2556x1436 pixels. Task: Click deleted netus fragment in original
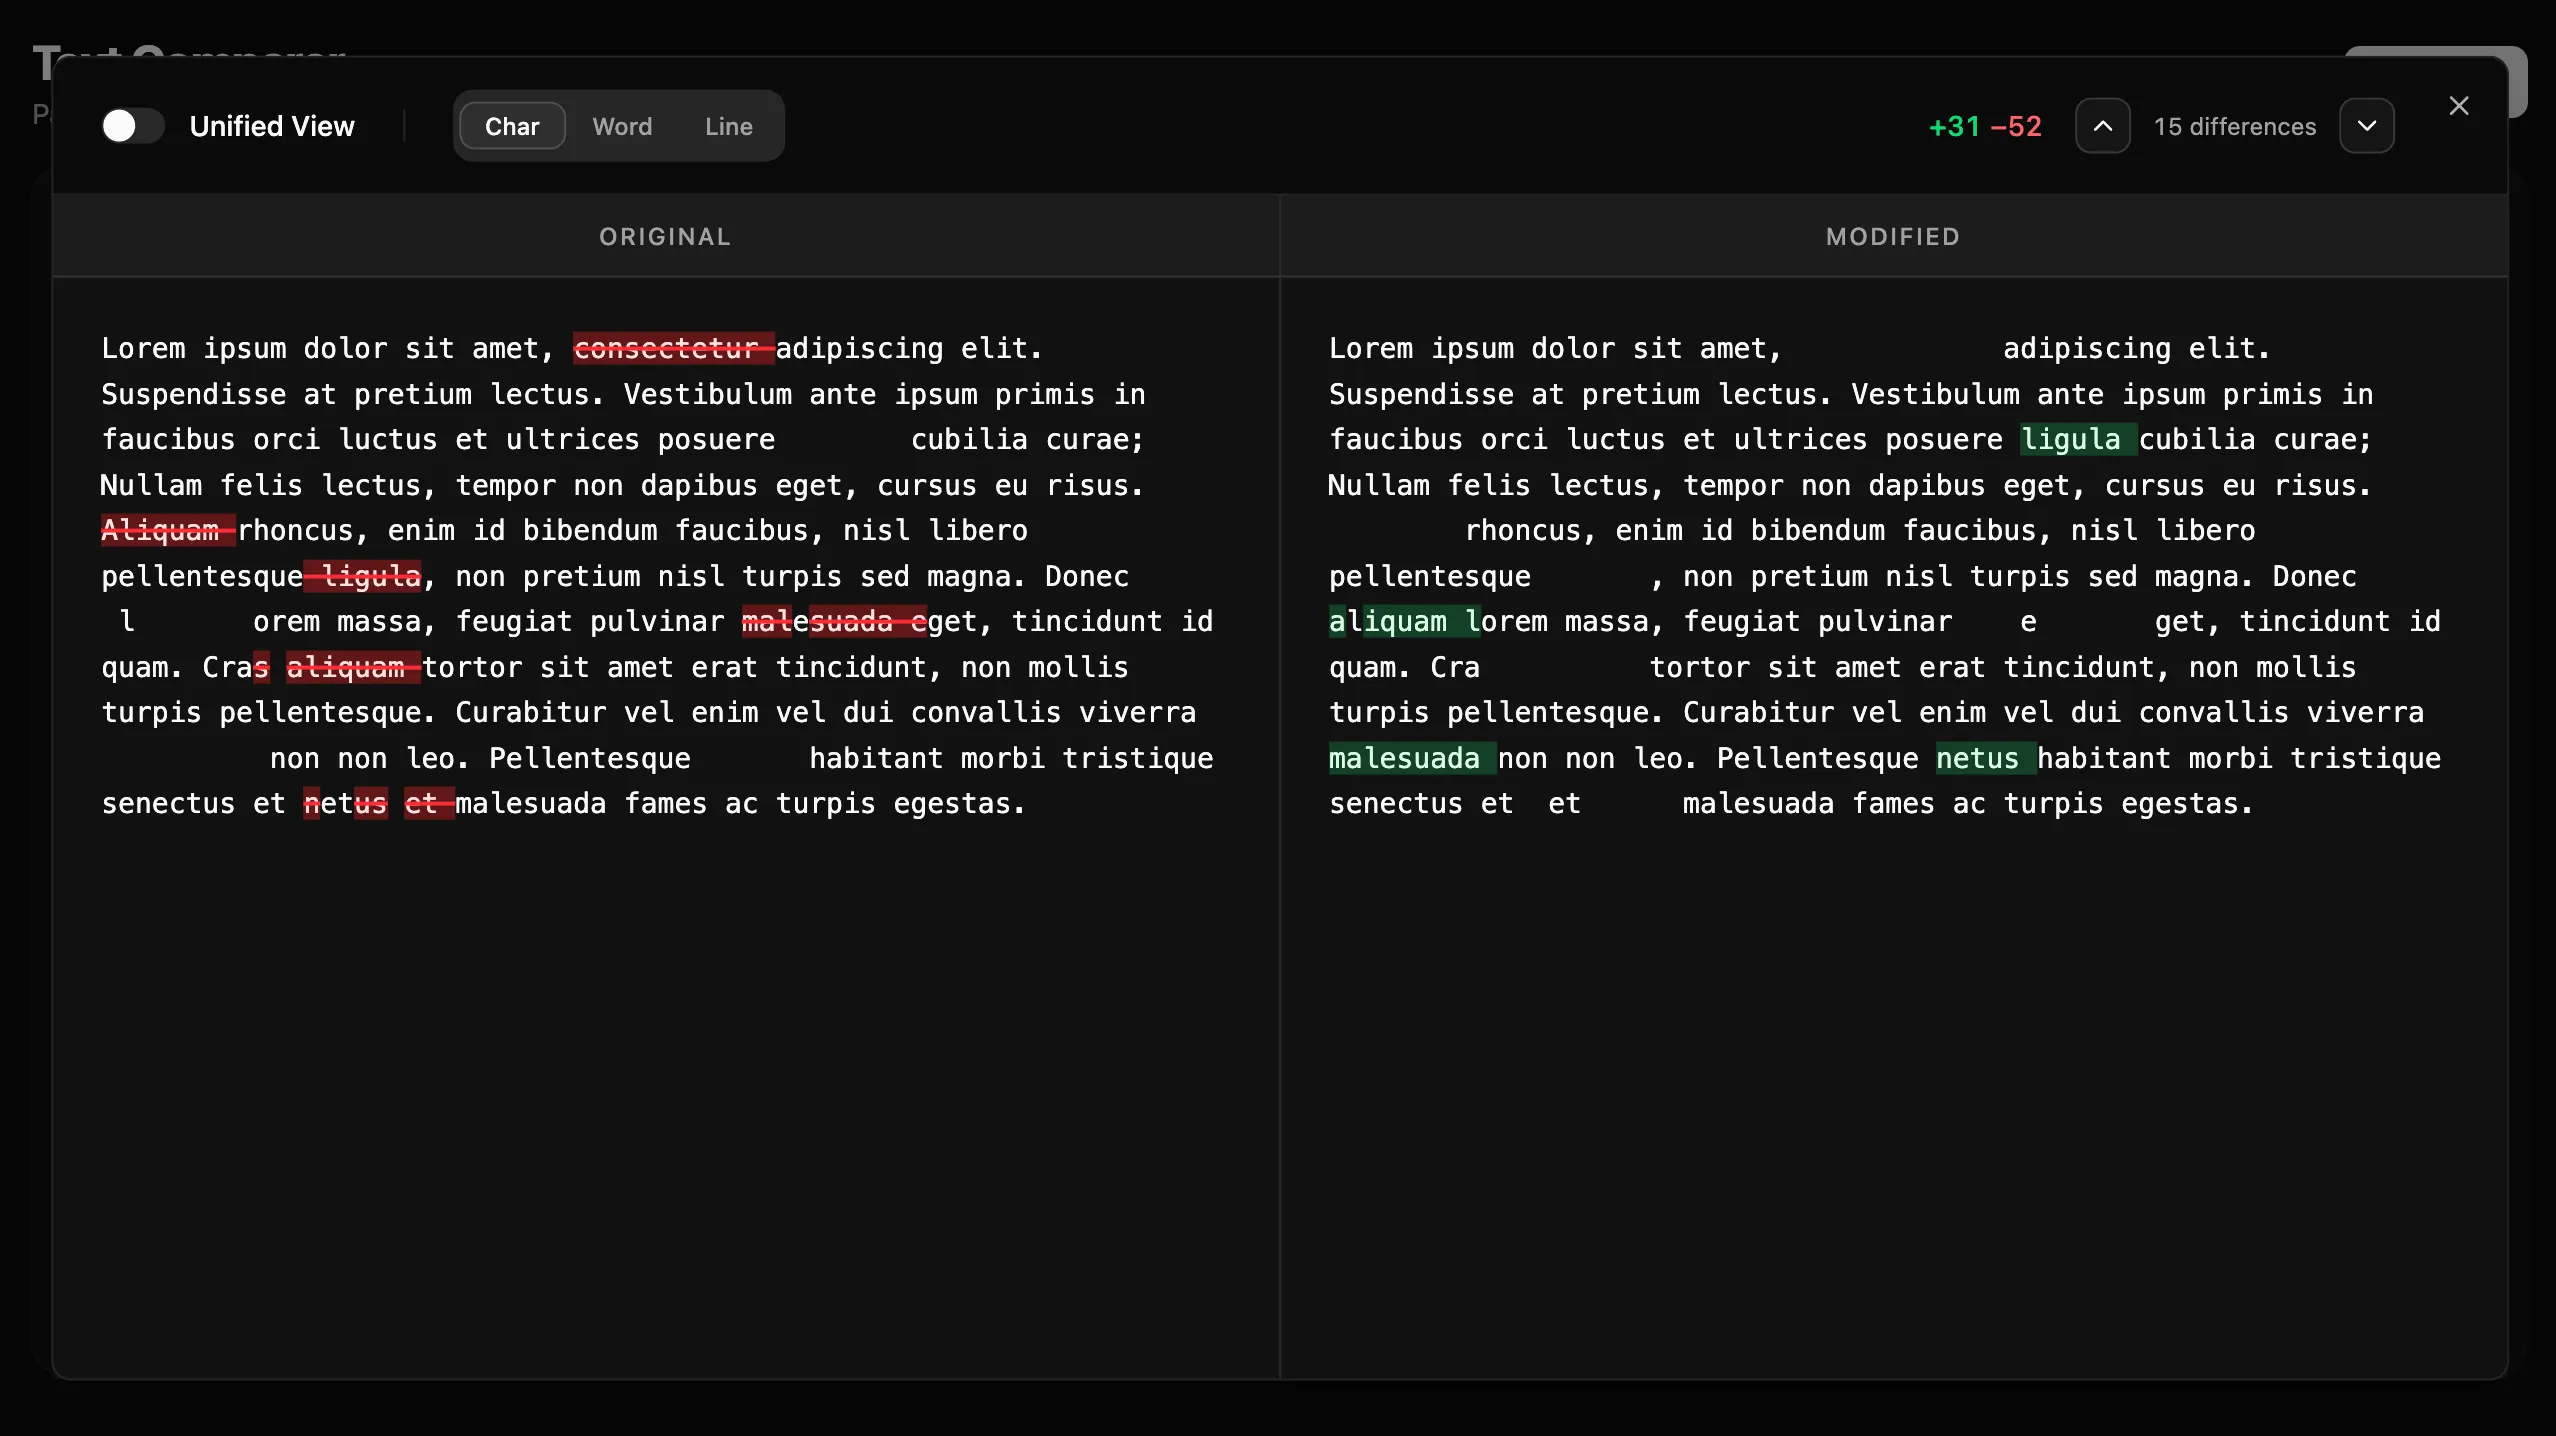(346, 803)
